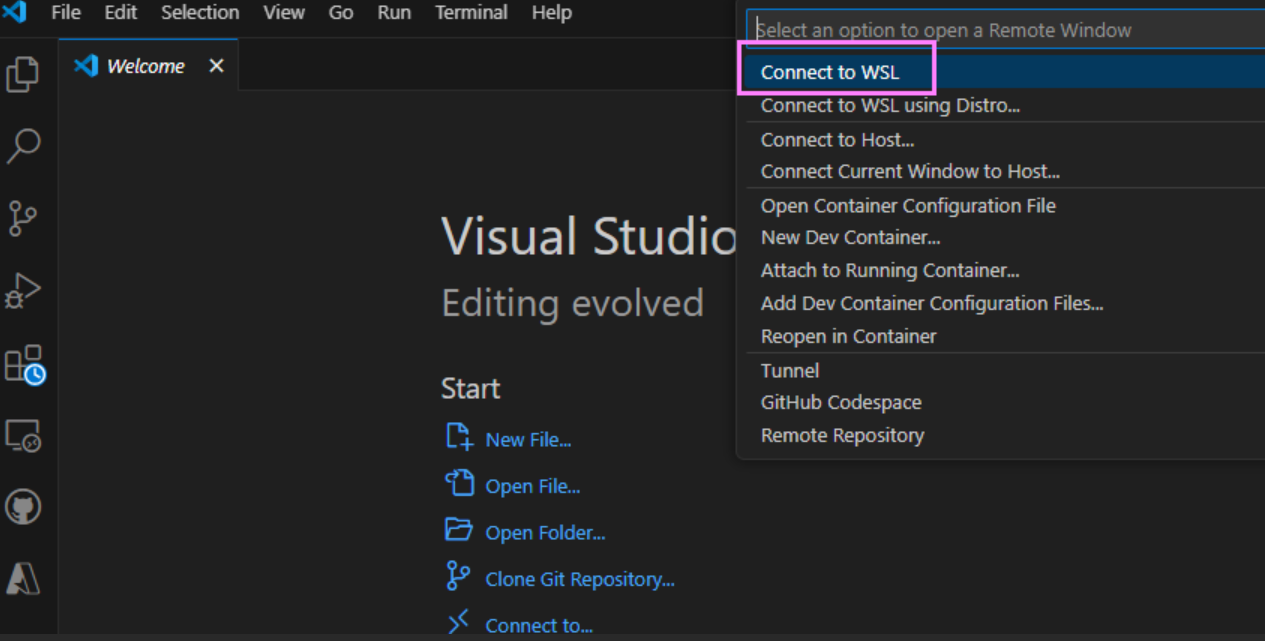
Task: Click the Remote Window search input
Action: 1000,30
